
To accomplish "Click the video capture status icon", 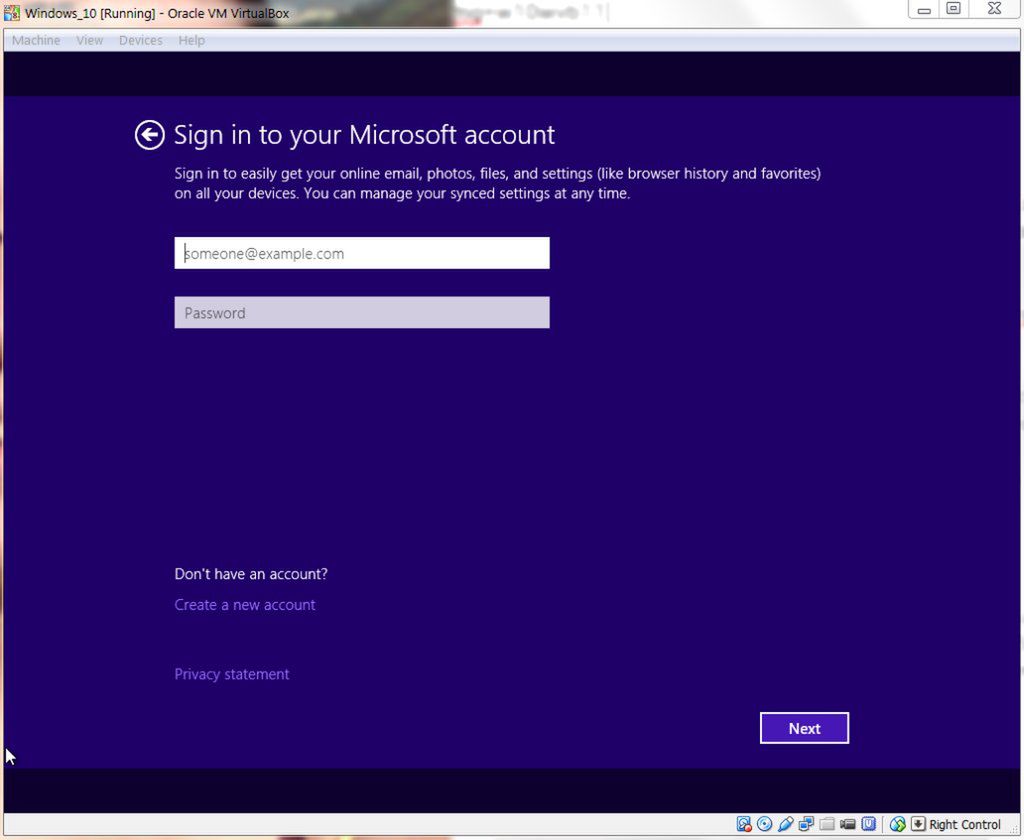I will (848, 824).
